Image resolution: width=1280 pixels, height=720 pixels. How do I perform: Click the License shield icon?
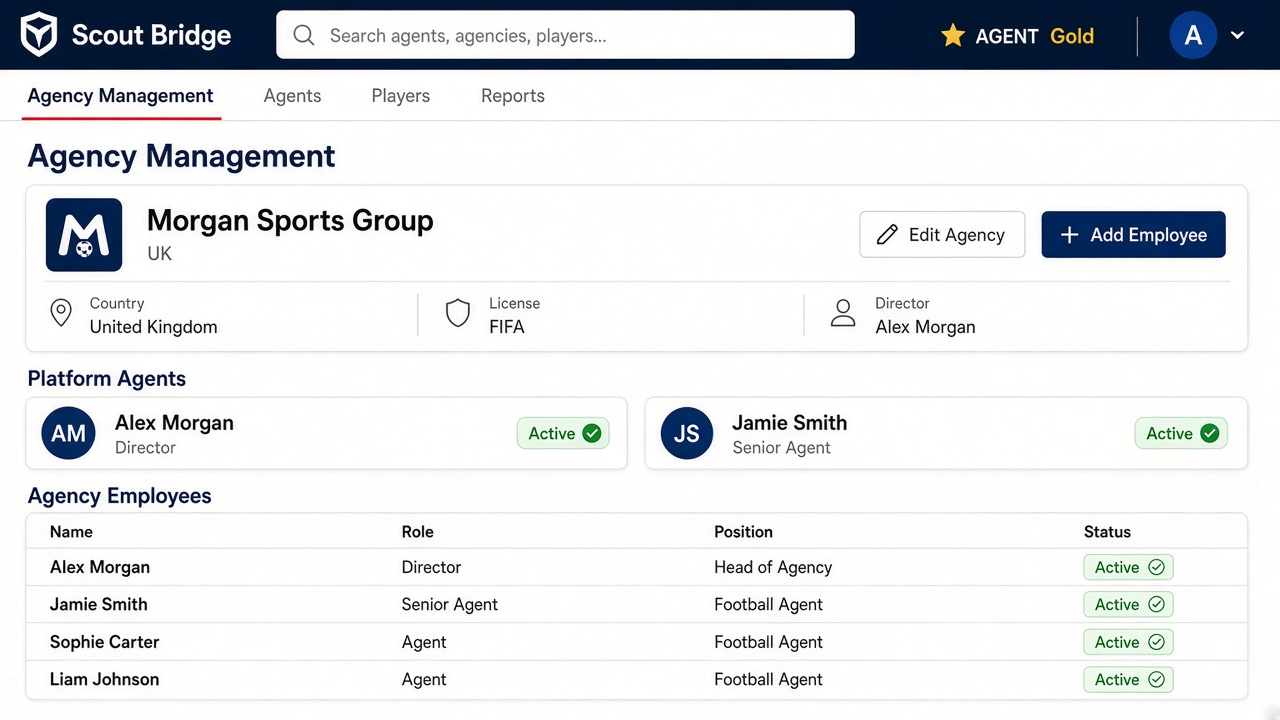click(458, 313)
